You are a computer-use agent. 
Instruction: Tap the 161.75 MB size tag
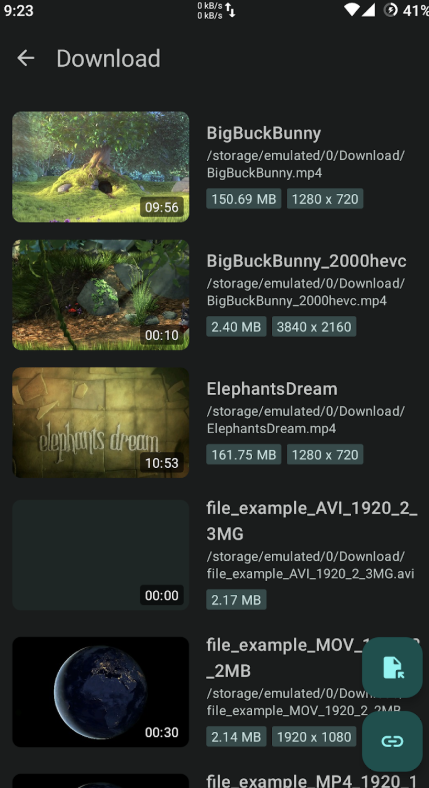point(244,455)
